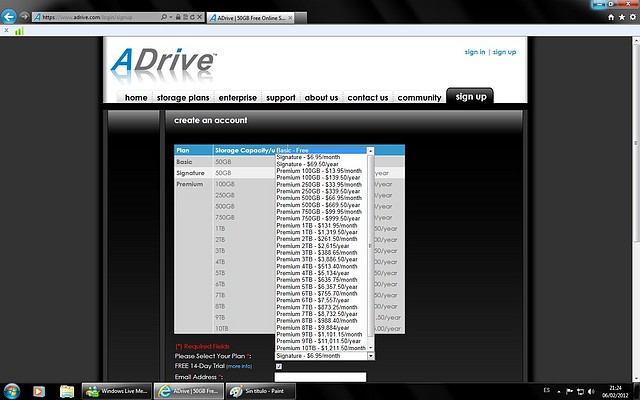The width and height of the screenshot is (640, 400).
Task: Choose Premium 250GB - $339.50/year option
Action: (321, 191)
